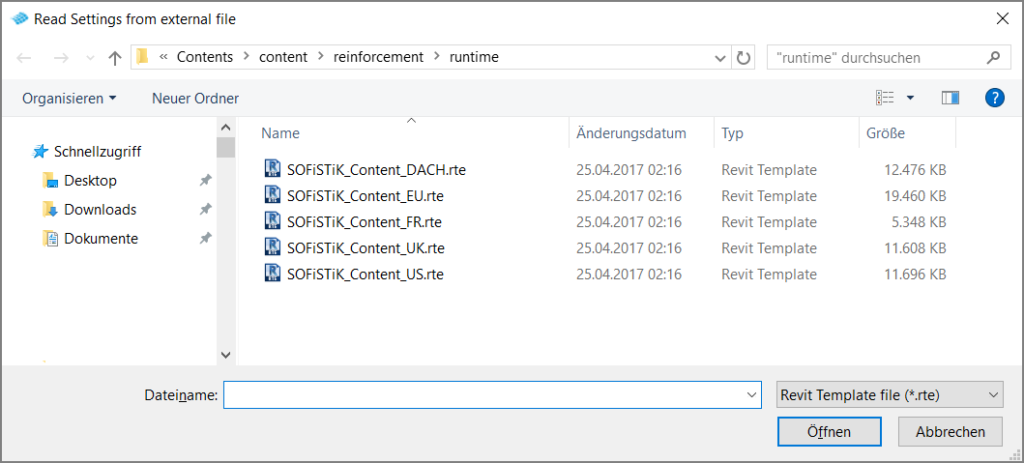Go forward using the right arrow
Viewport: 1024px width, 463px height.
pos(61,58)
